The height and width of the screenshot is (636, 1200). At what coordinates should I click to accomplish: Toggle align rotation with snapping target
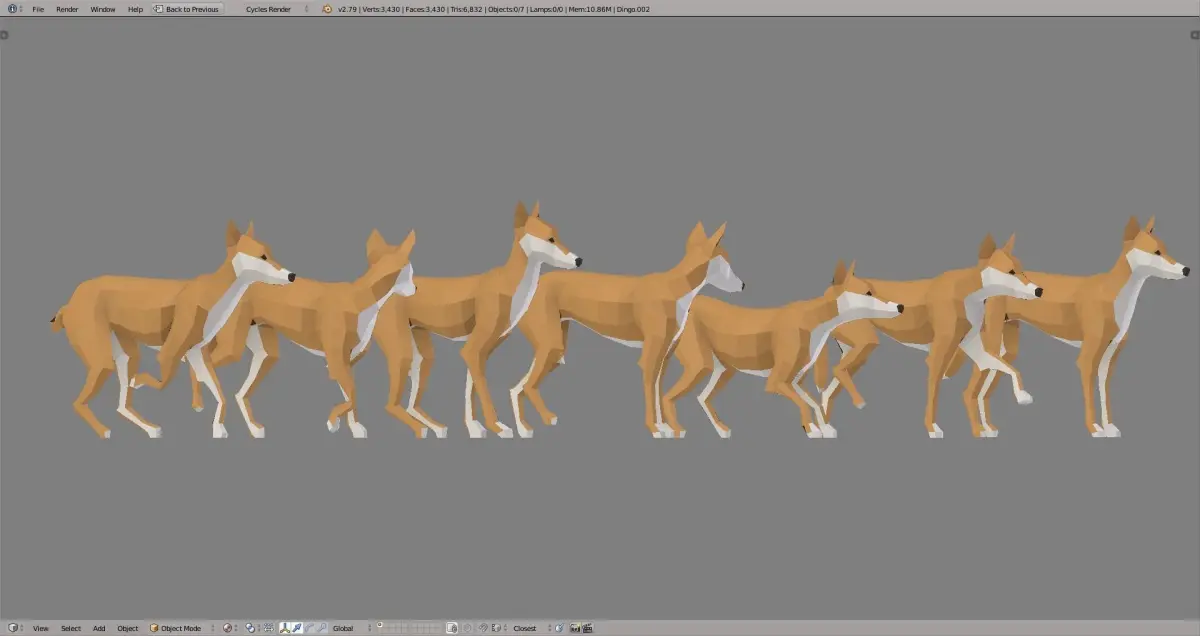559,628
